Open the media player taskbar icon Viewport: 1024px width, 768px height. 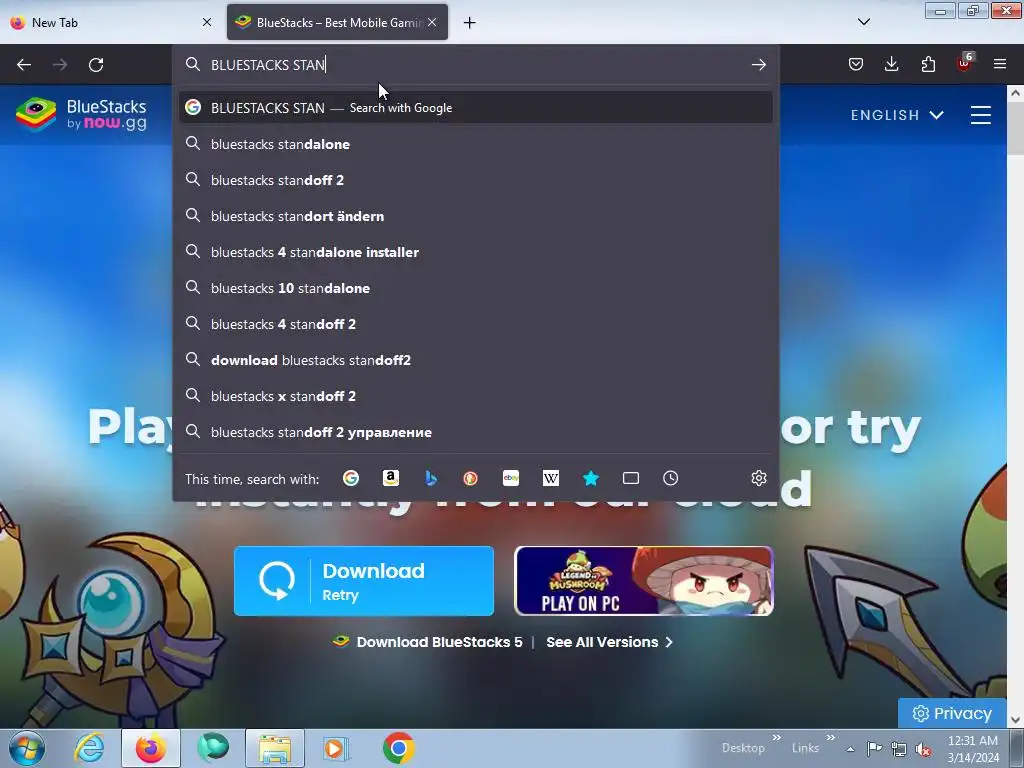click(x=337, y=748)
